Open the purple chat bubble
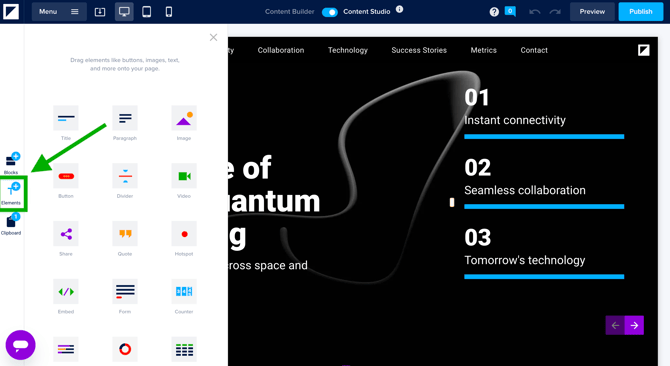The height and width of the screenshot is (366, 670). pyautogui.click(x=20, y=345)
